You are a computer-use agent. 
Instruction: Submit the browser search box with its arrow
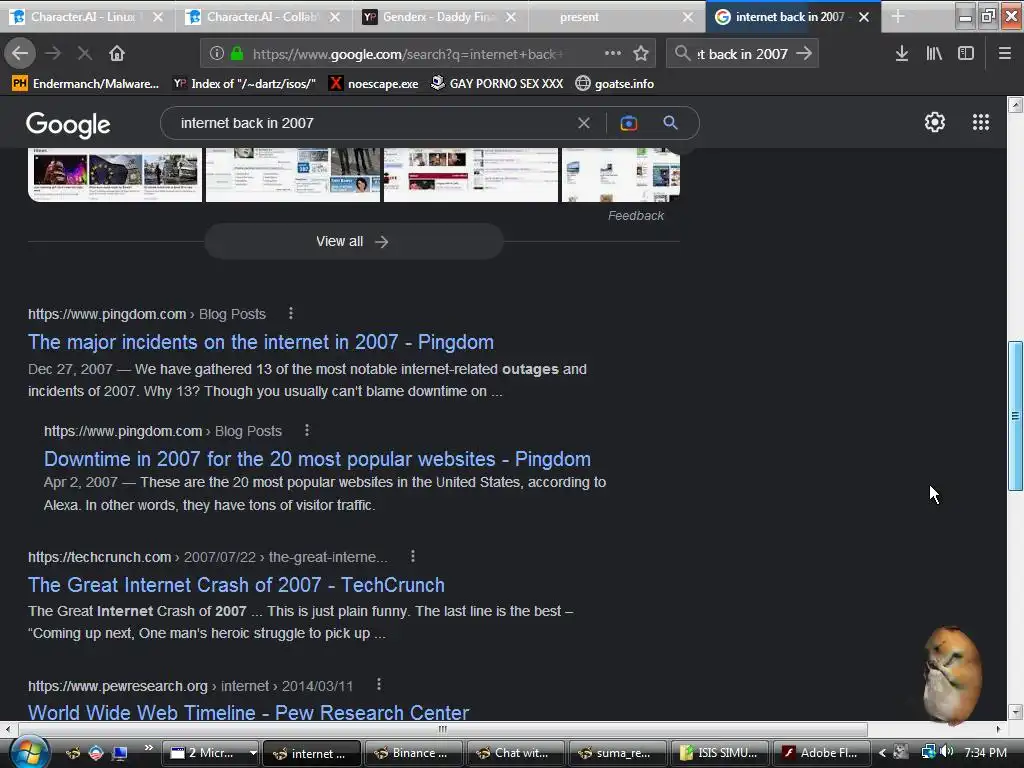[805, 54]
